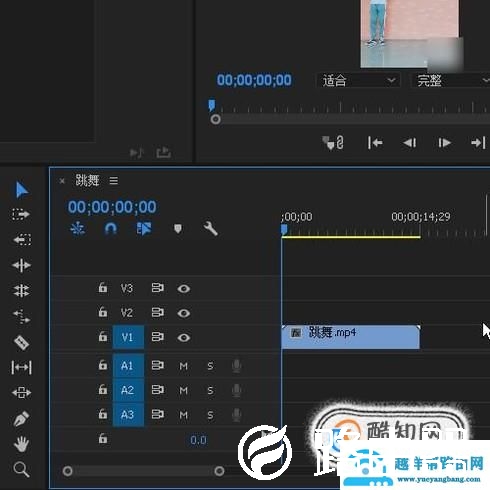Select the Slide tool
This screenshot has width=490, height=490.
coord(21,393)
